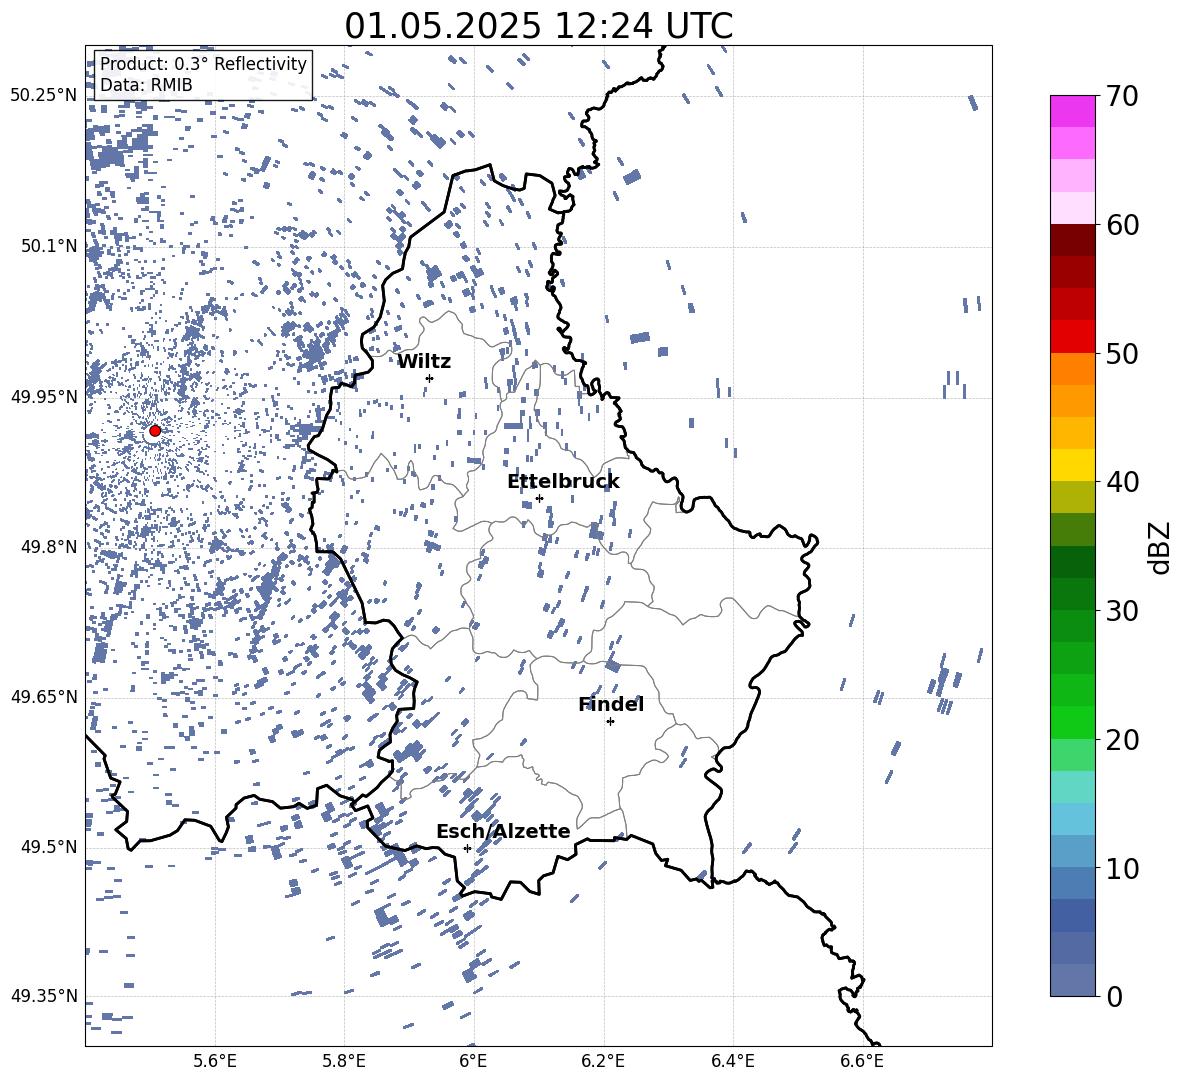Click the 6°E longitude label
The image size is (1184, 1081).
point(473,1061)
